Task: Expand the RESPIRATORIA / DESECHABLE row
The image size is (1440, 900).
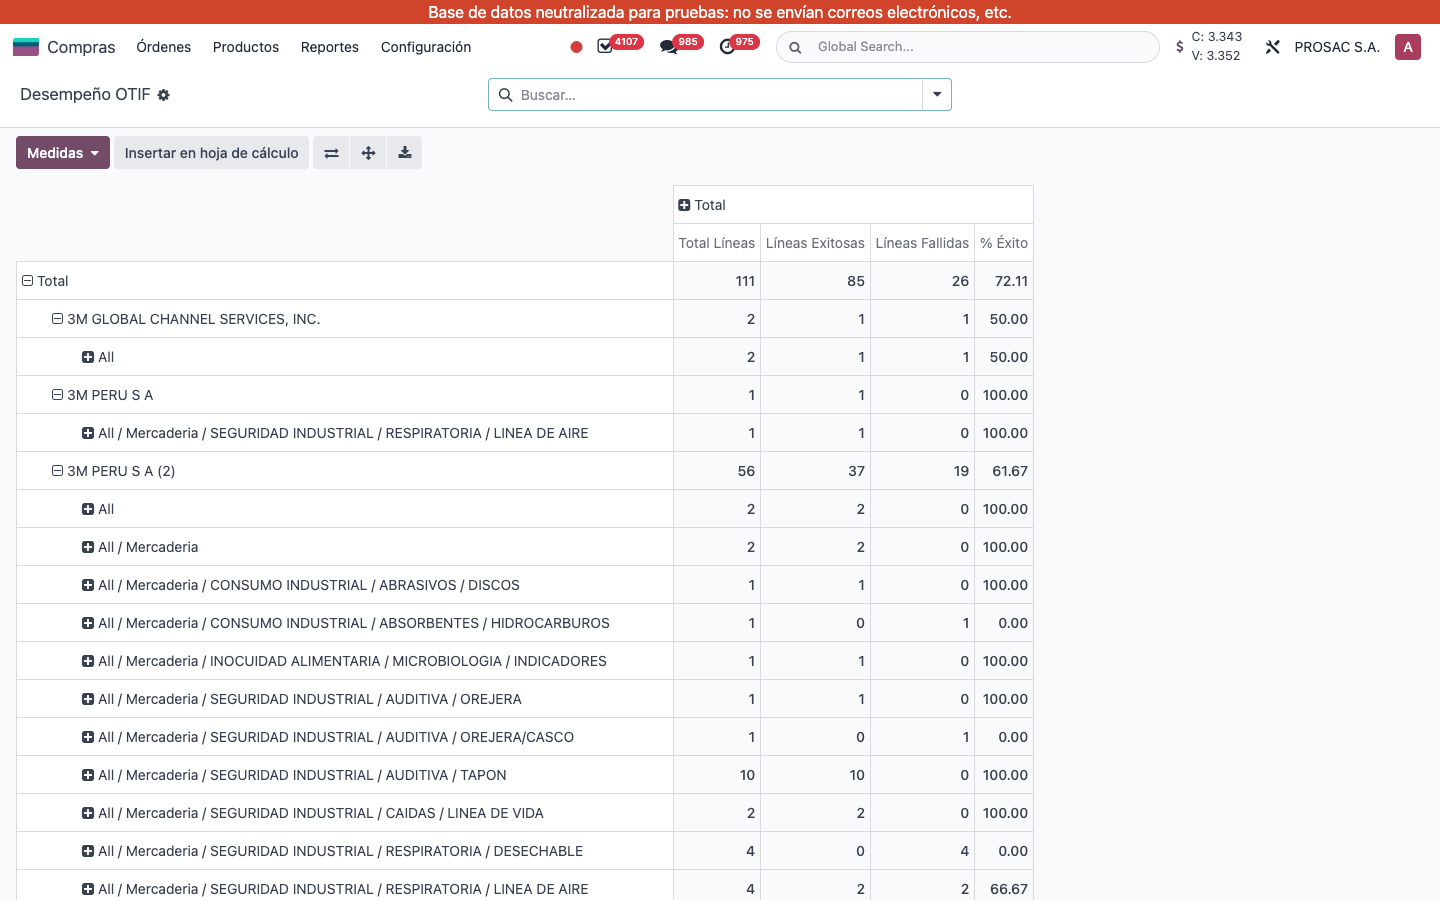Action: tap(88, 851)
